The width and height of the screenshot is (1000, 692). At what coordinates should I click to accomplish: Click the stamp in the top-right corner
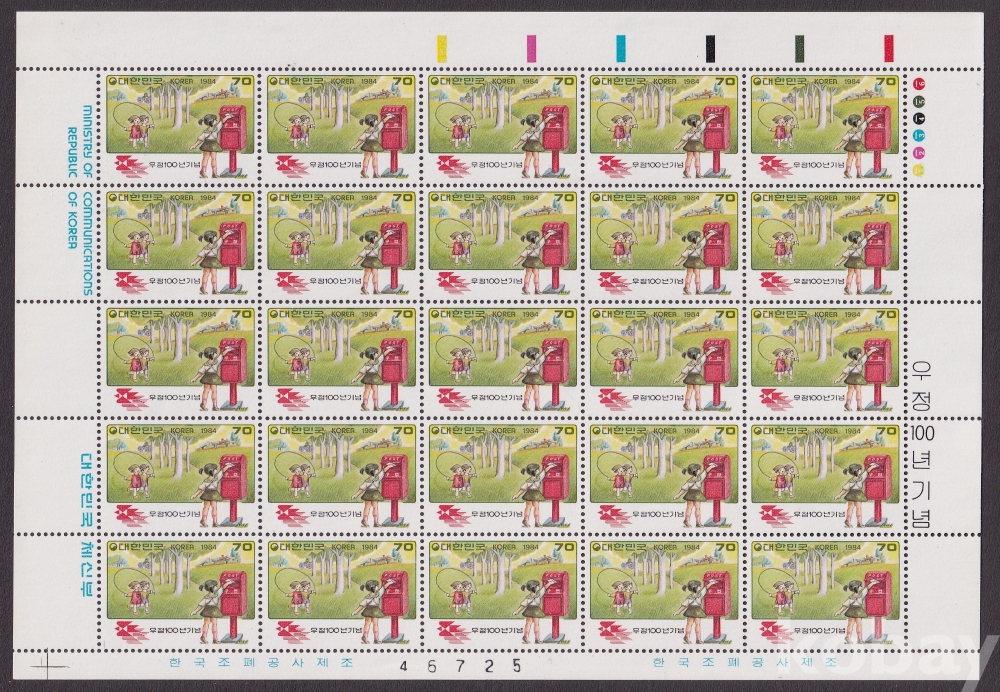(825, 125)
